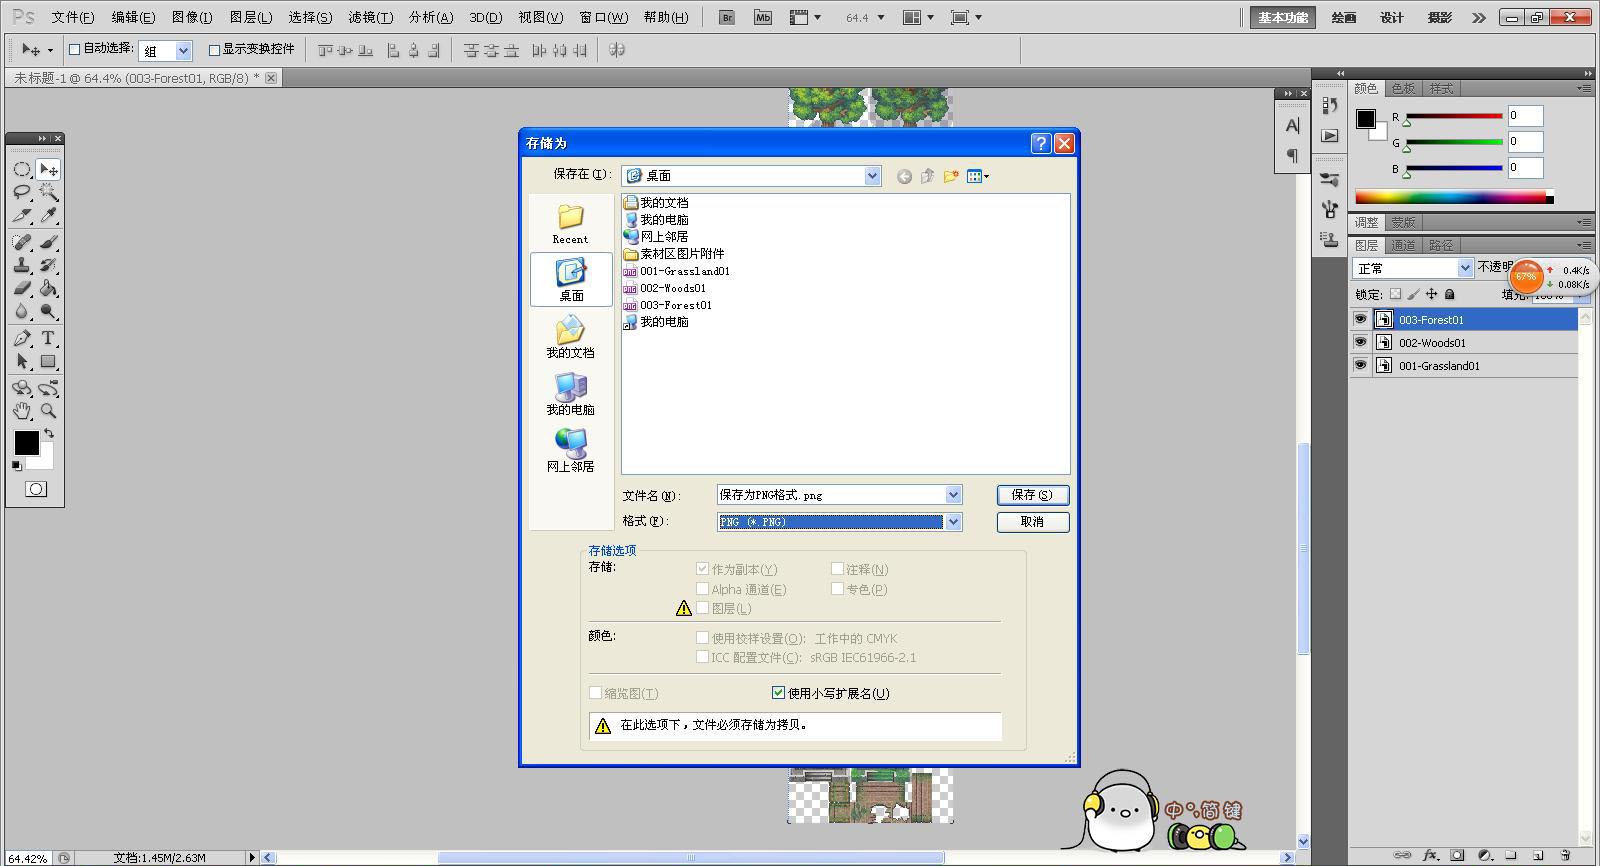
Task: Switch to the Channels (通道) tab
Action: [1403, 245]
